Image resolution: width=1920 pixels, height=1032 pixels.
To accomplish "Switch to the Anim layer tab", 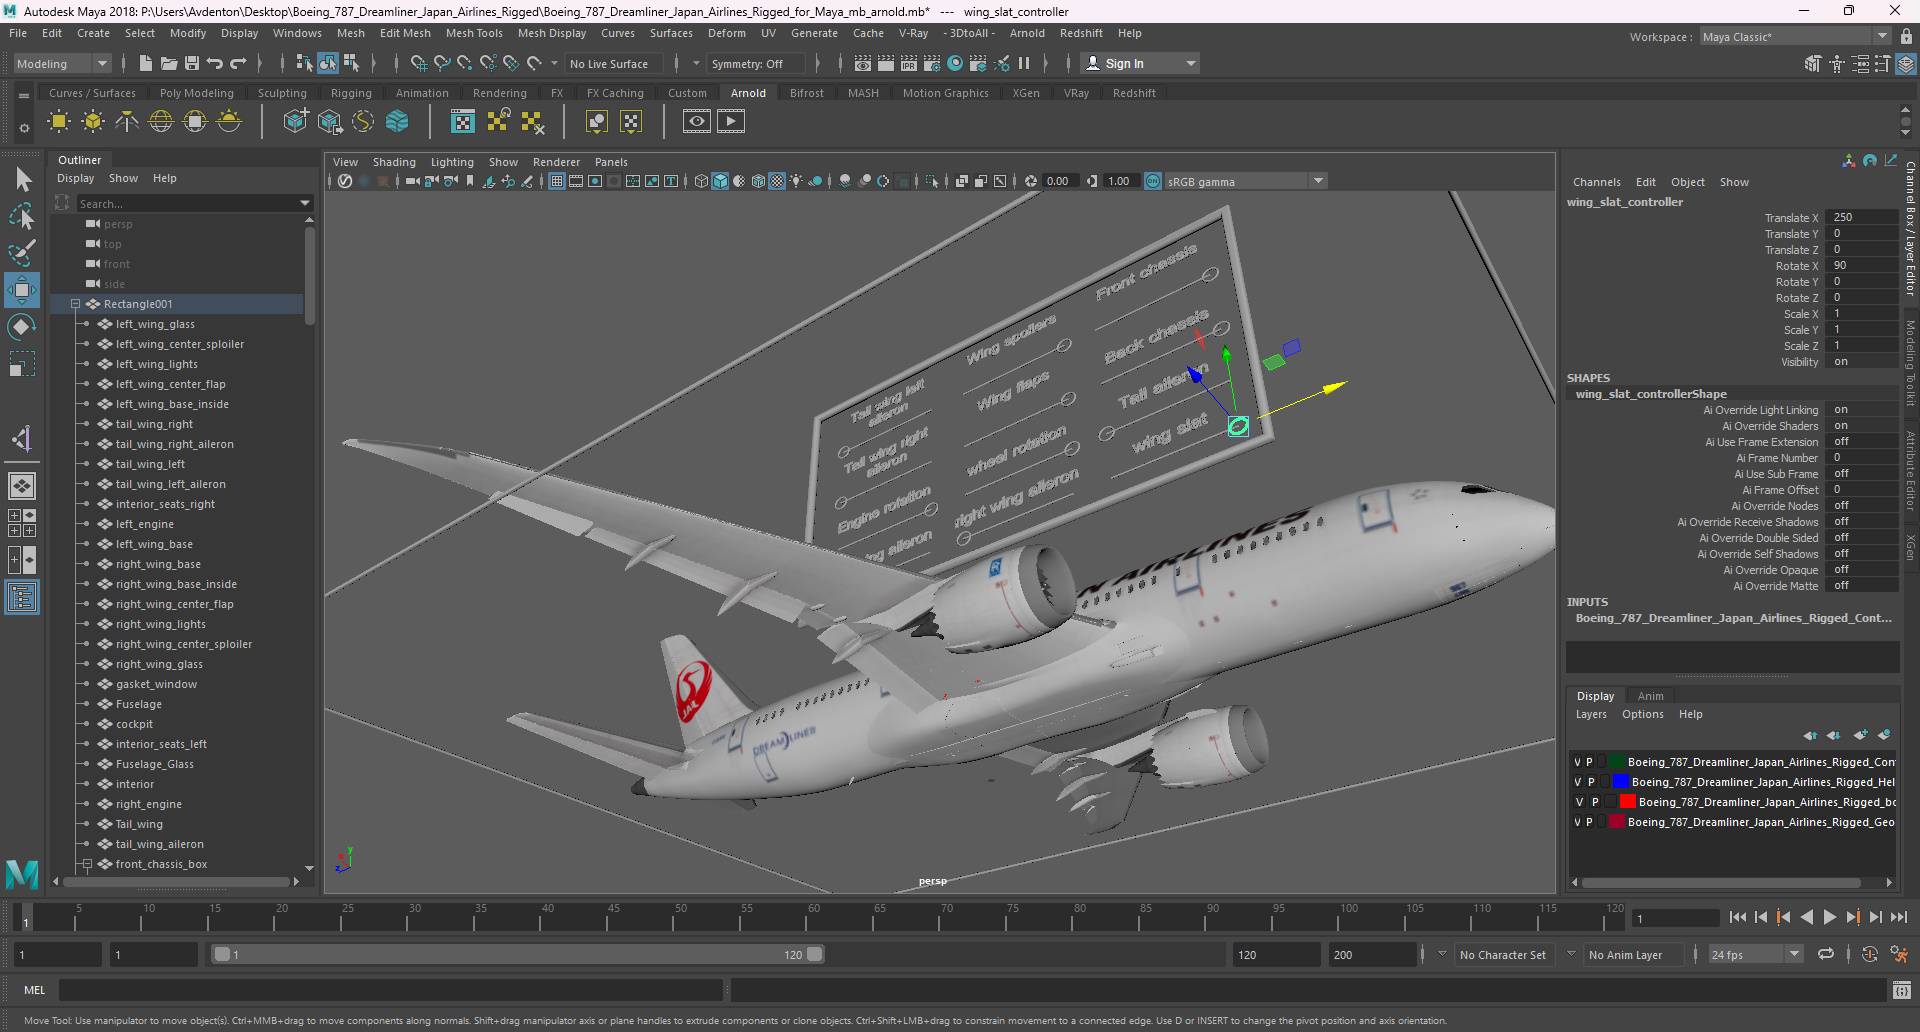I will point(1651,696).
